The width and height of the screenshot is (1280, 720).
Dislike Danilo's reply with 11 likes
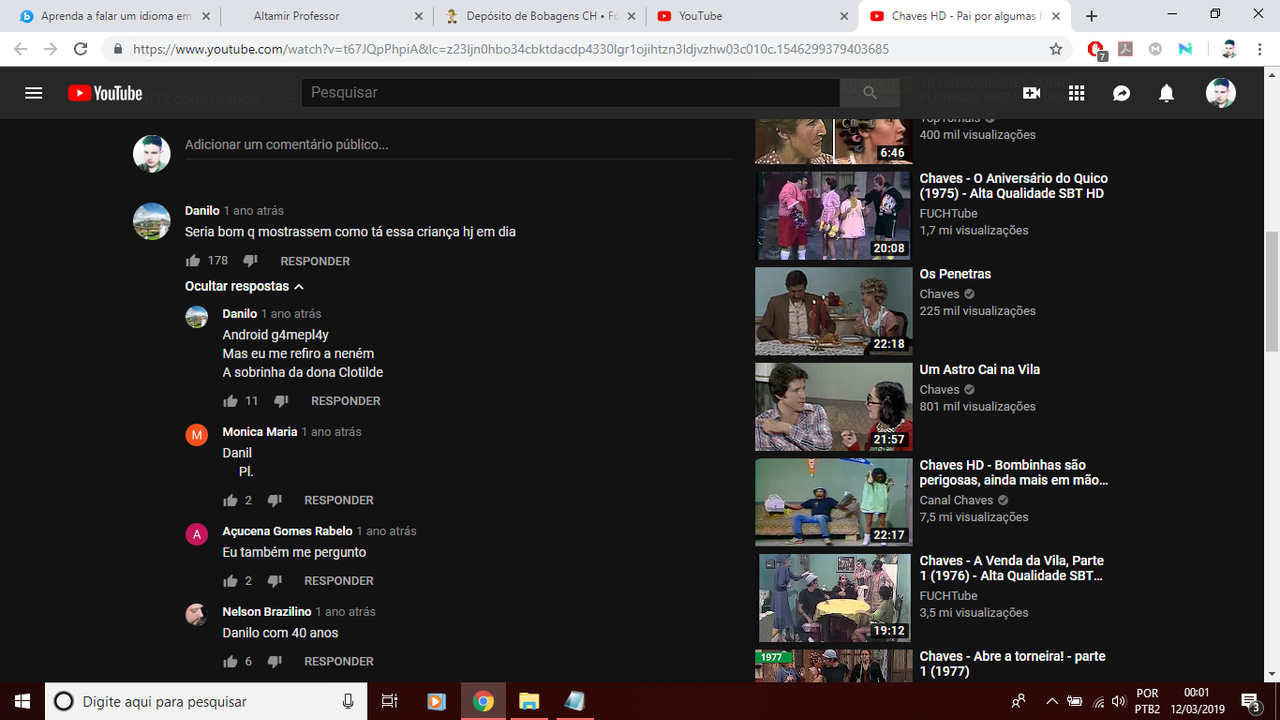click(x=281, y=400)
